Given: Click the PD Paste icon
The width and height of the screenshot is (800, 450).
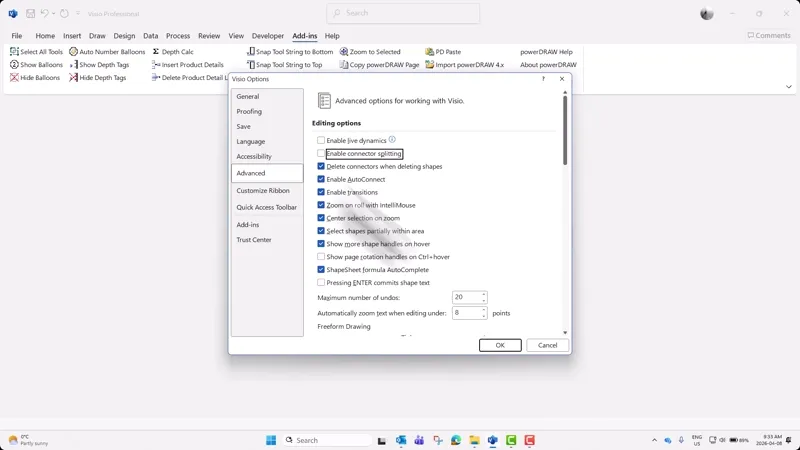Looking at the screenshot, I should point(430,52).
